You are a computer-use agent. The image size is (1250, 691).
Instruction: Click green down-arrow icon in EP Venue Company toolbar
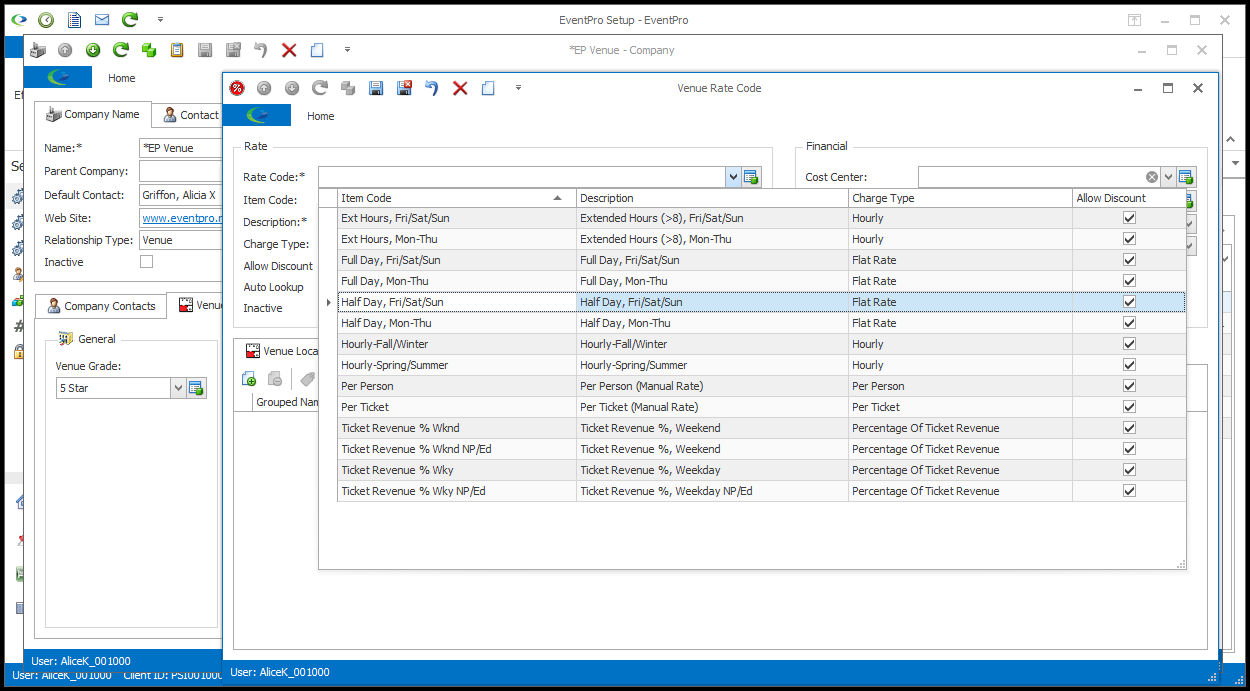click(x=93, y=50)
